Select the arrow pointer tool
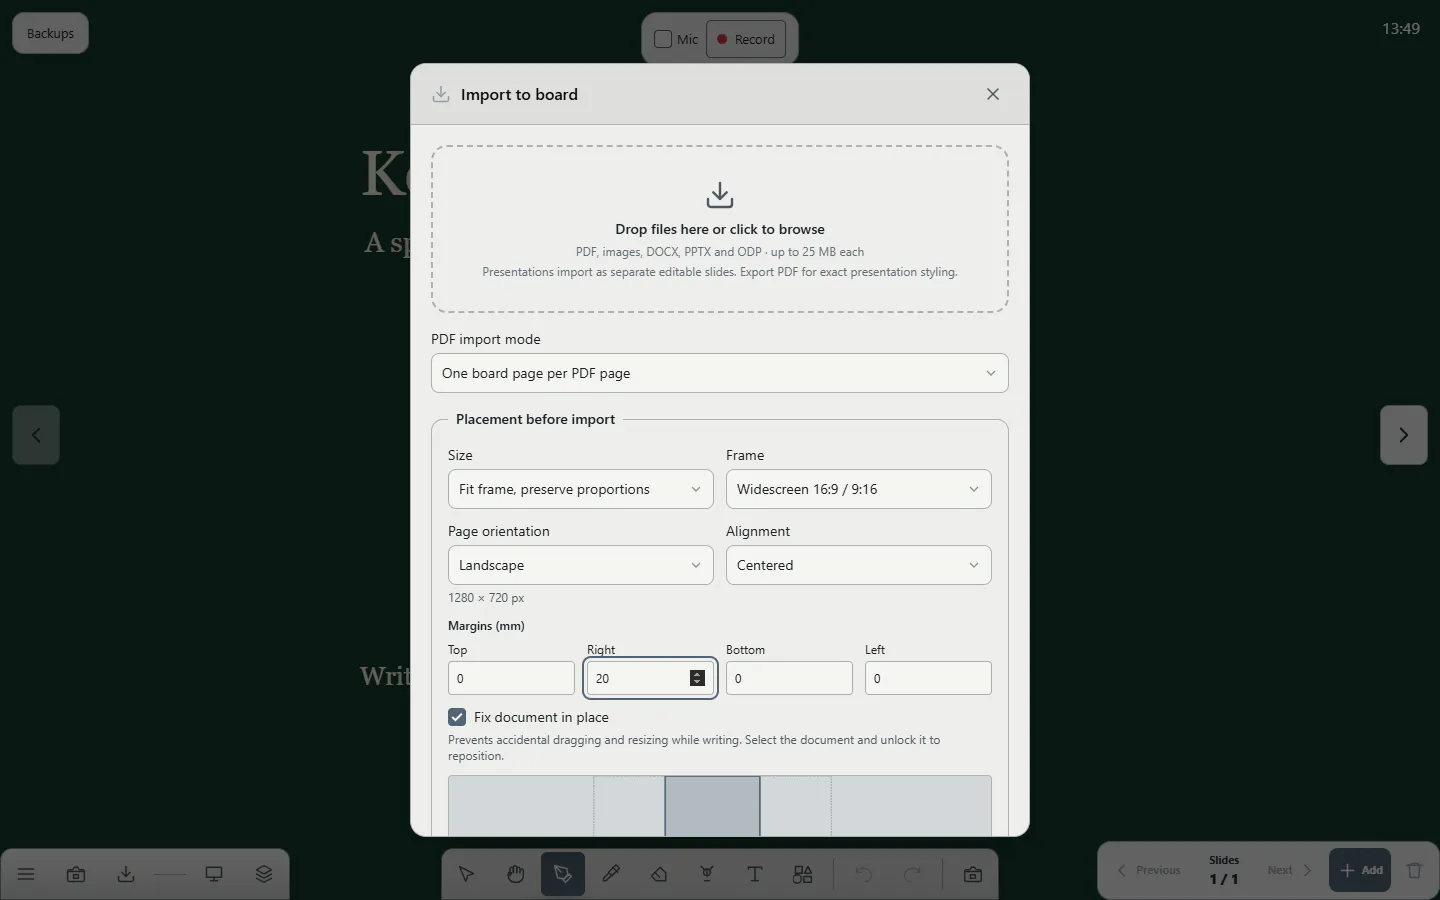Image resolution: width=1440 pixels, height=900 pixels. click(466, 875)
